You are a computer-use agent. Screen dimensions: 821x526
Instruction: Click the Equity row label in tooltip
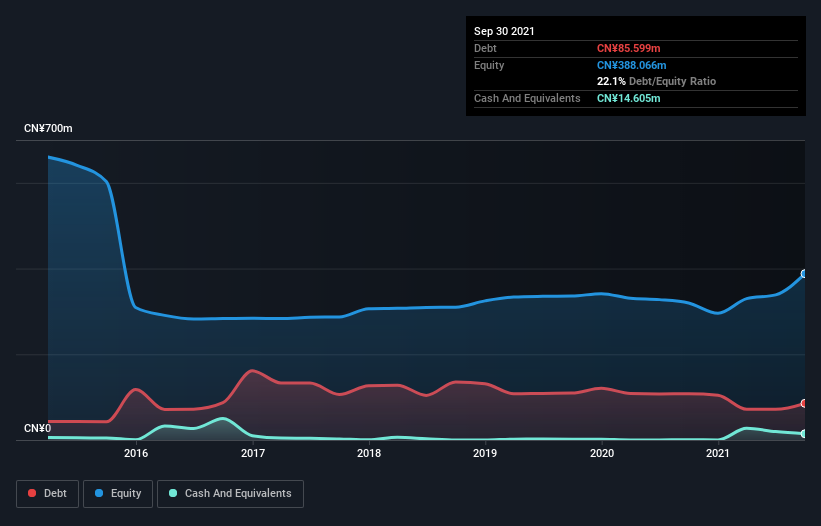point(489,65)
